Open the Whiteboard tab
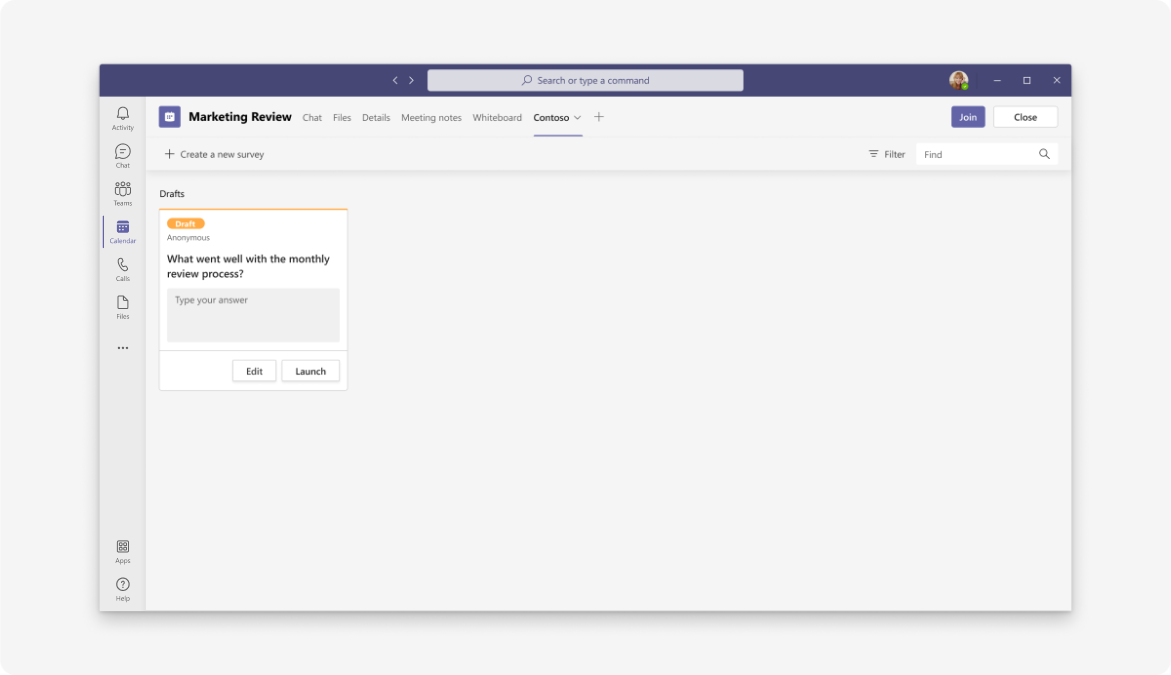1171x675 pixels. point(497,118)
